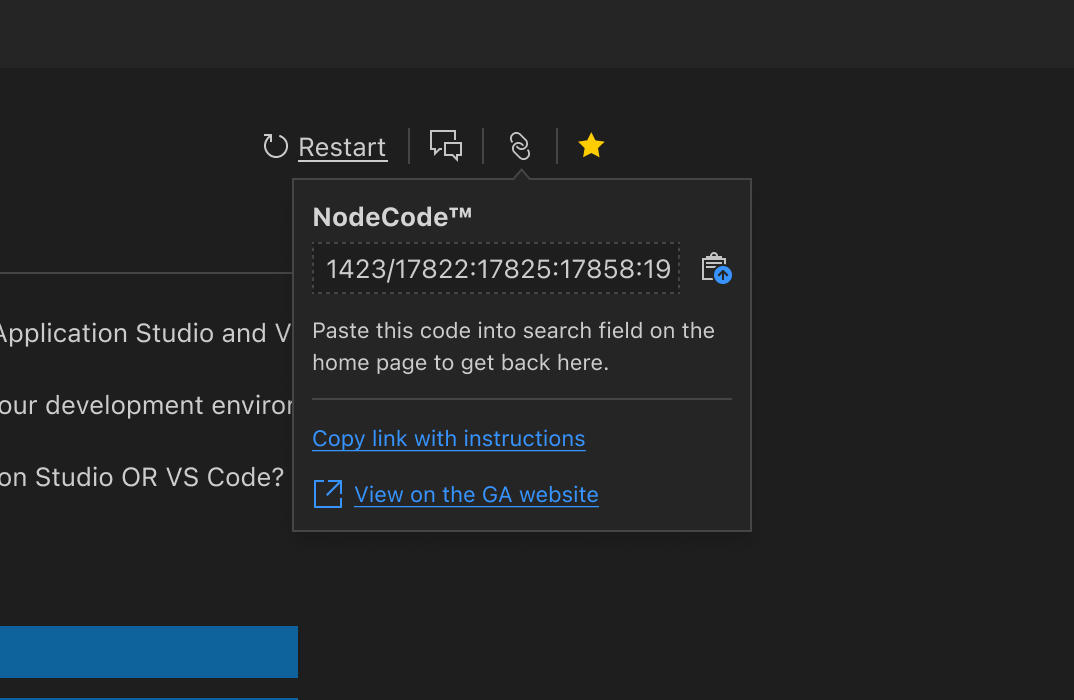The image size is (1074, 700).
Task: Click the NodeCode™ heading text
Action: pos(392,217)
